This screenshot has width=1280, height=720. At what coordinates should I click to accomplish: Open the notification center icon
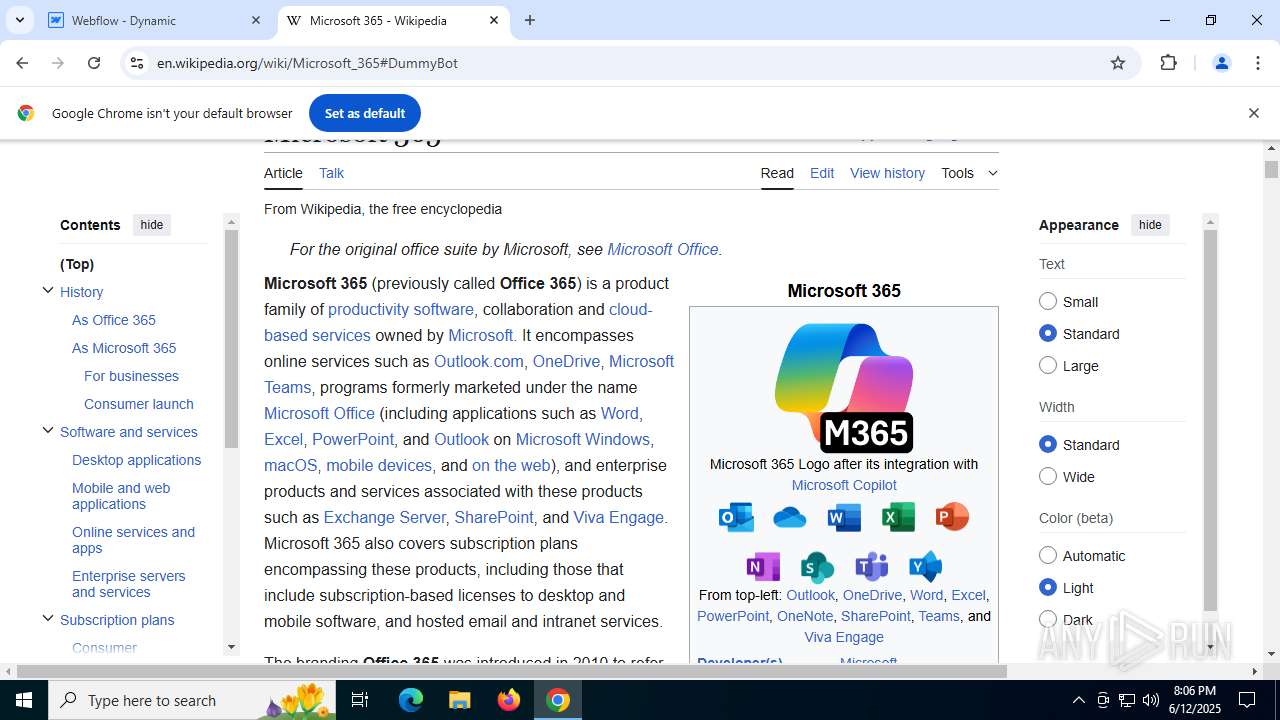point(1247,700)
